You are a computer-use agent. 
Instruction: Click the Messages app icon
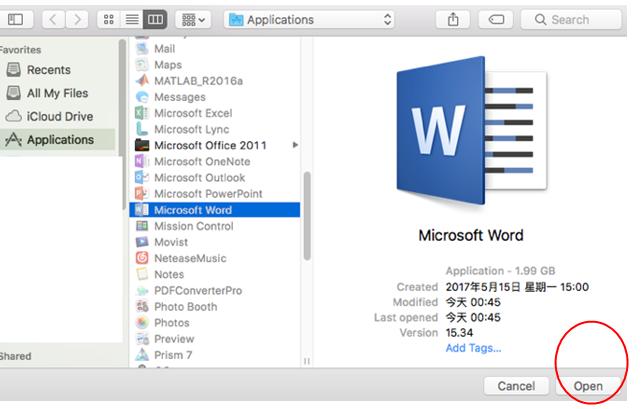[142, 97]
